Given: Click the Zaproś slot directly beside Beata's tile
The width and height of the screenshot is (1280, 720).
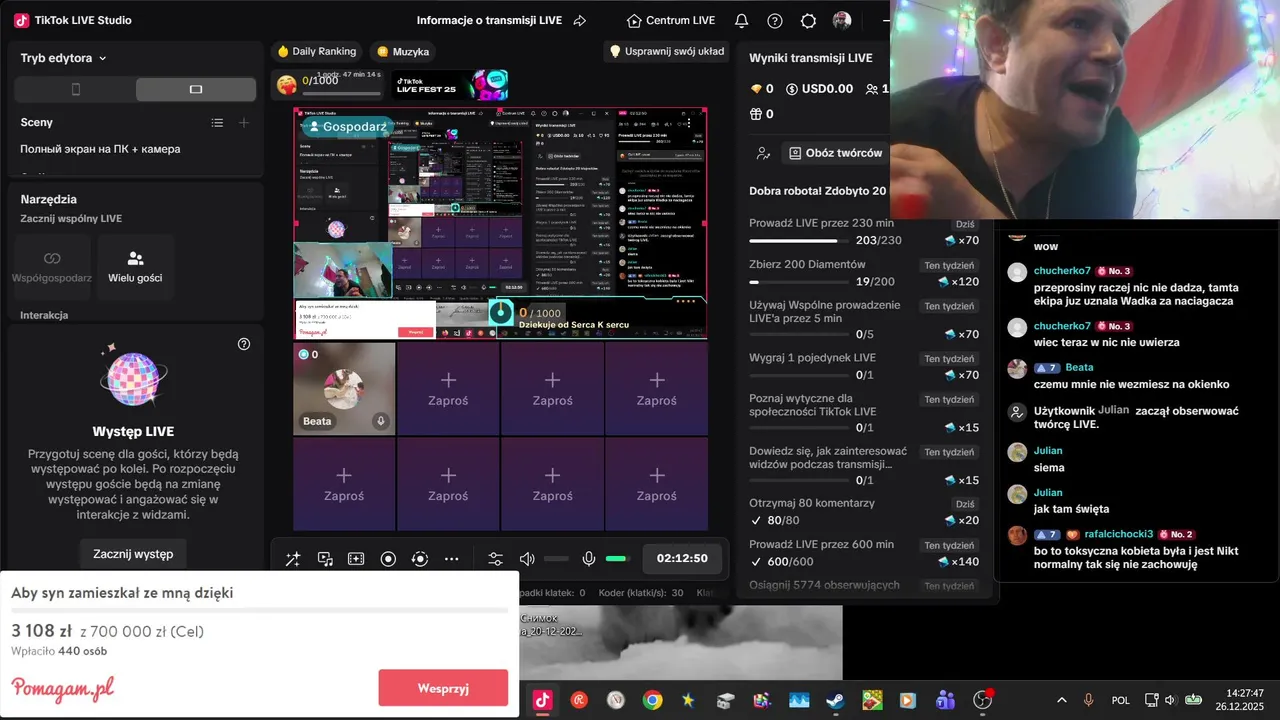Looking at the screenshot, I should point(448,389).
